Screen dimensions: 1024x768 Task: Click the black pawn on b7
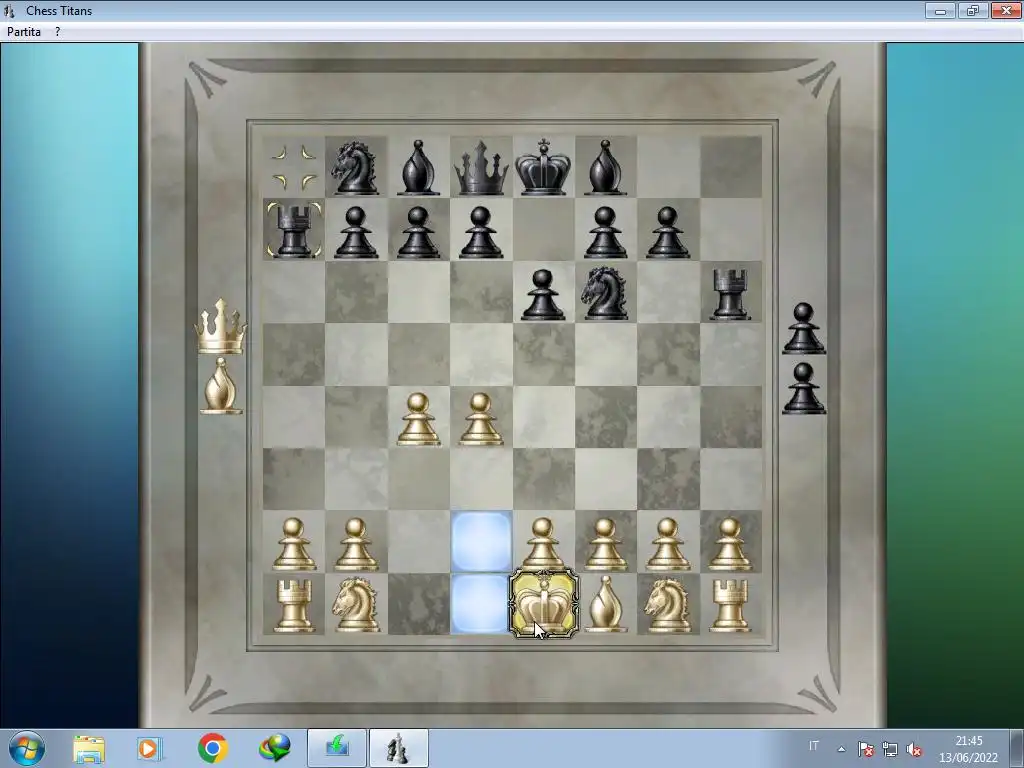click(x=357, y=232)
